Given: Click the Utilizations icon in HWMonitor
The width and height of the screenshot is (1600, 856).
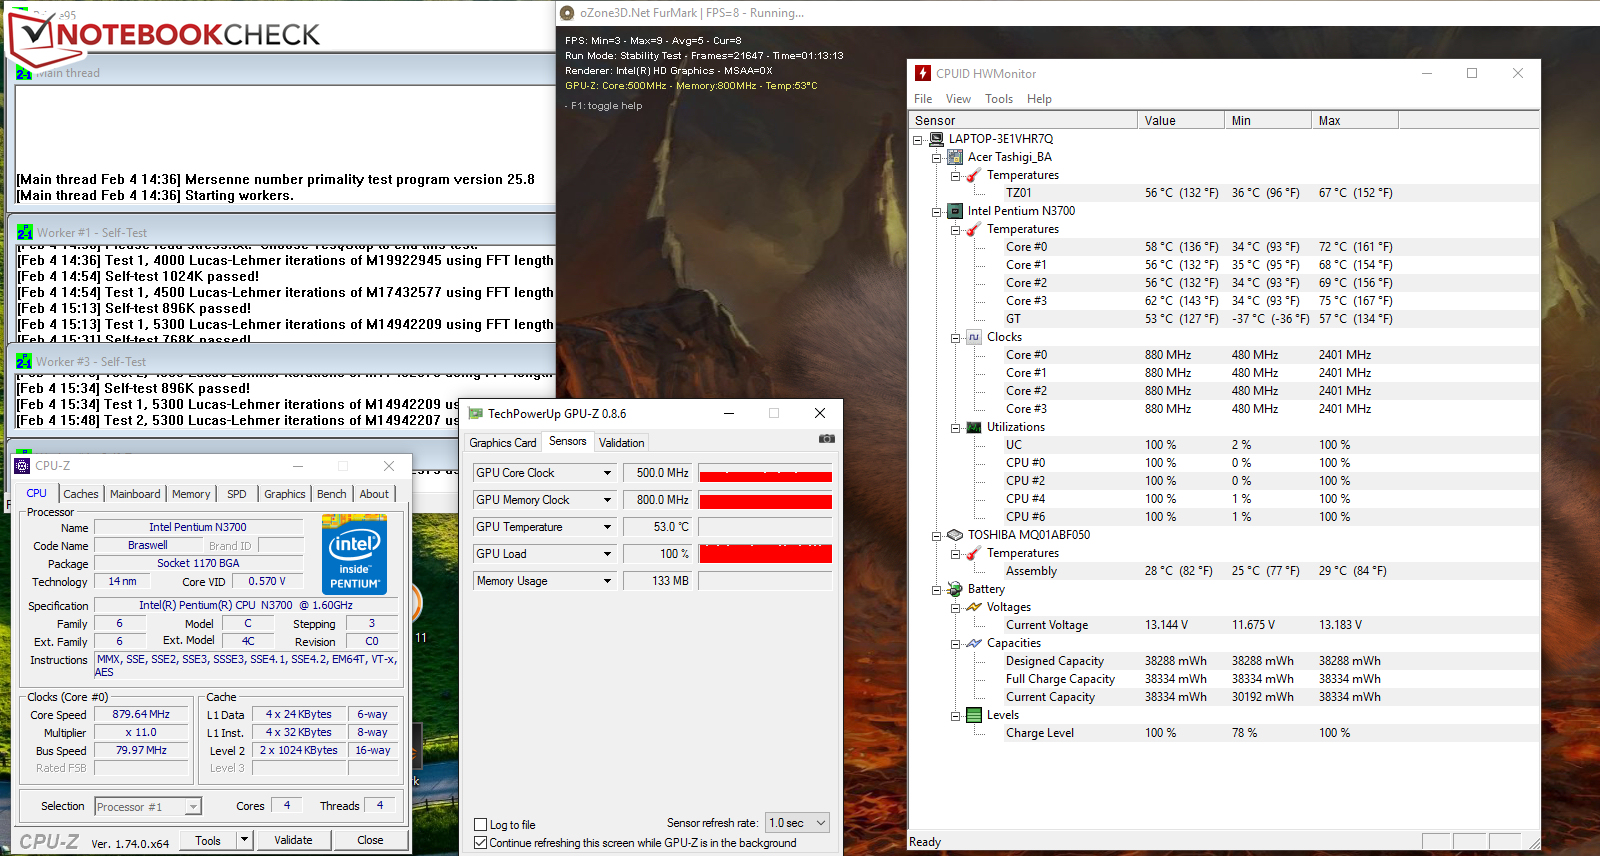Looking at the screenshot, I should pos(974,427).
